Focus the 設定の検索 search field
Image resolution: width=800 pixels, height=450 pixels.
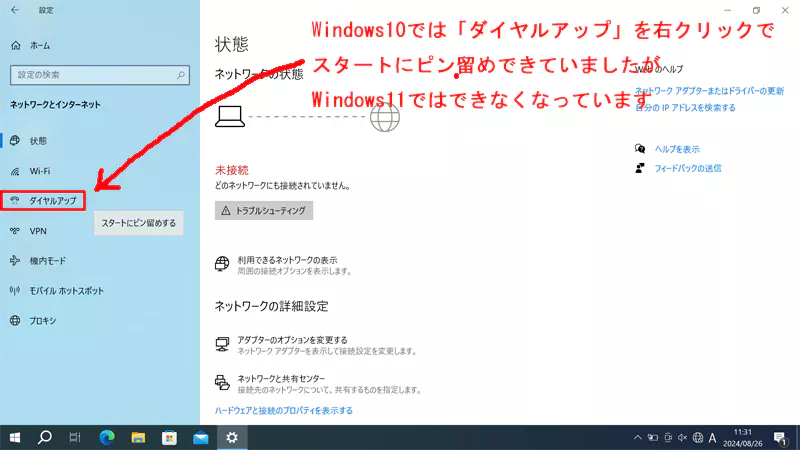pos(99,75)
